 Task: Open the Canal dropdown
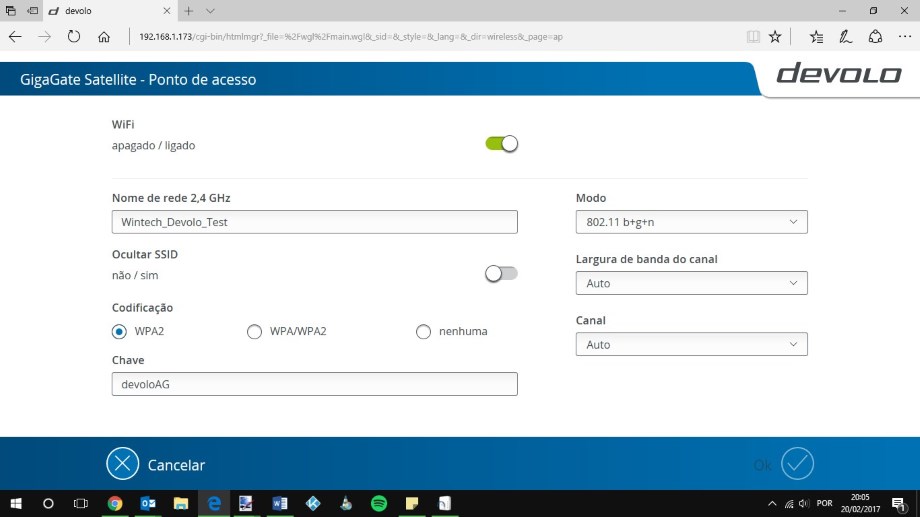(x=691, y=345)
